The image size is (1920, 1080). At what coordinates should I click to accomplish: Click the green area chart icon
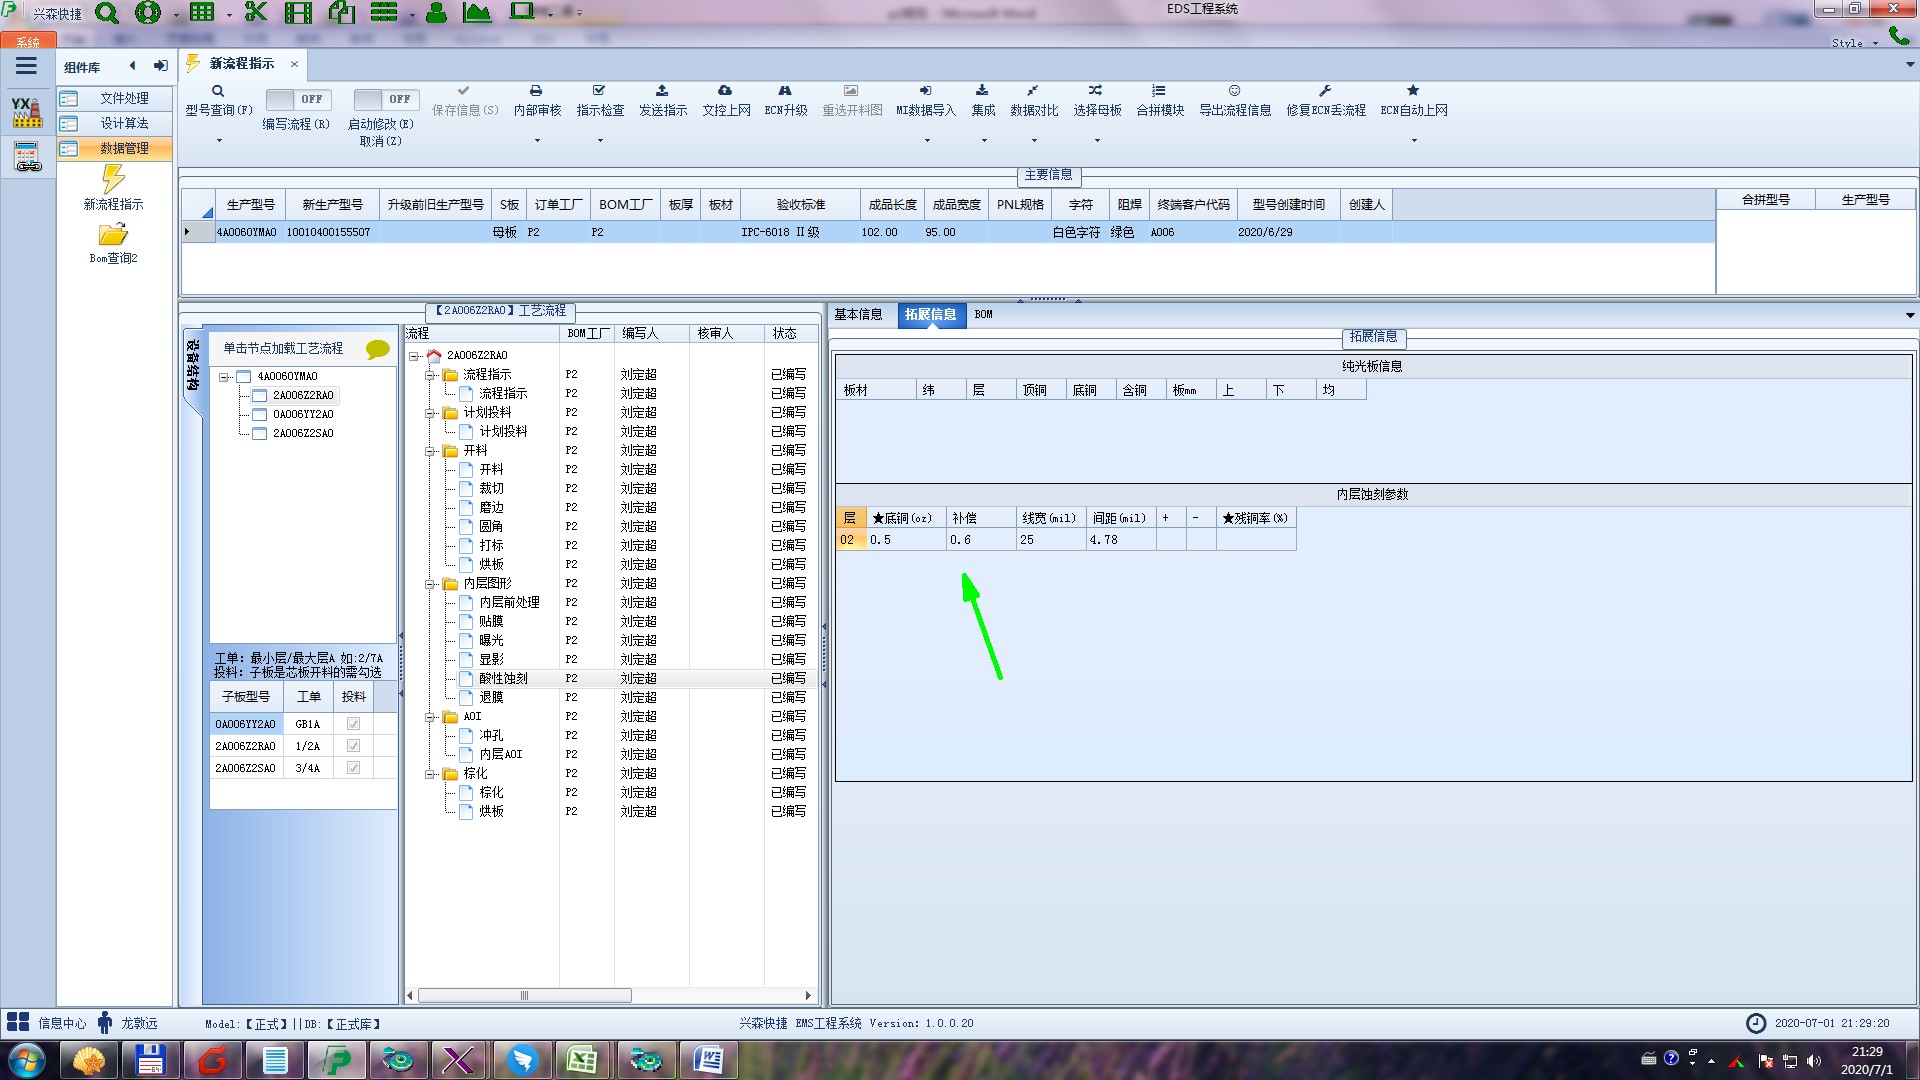pyautogui.click(x=477, y=13)
